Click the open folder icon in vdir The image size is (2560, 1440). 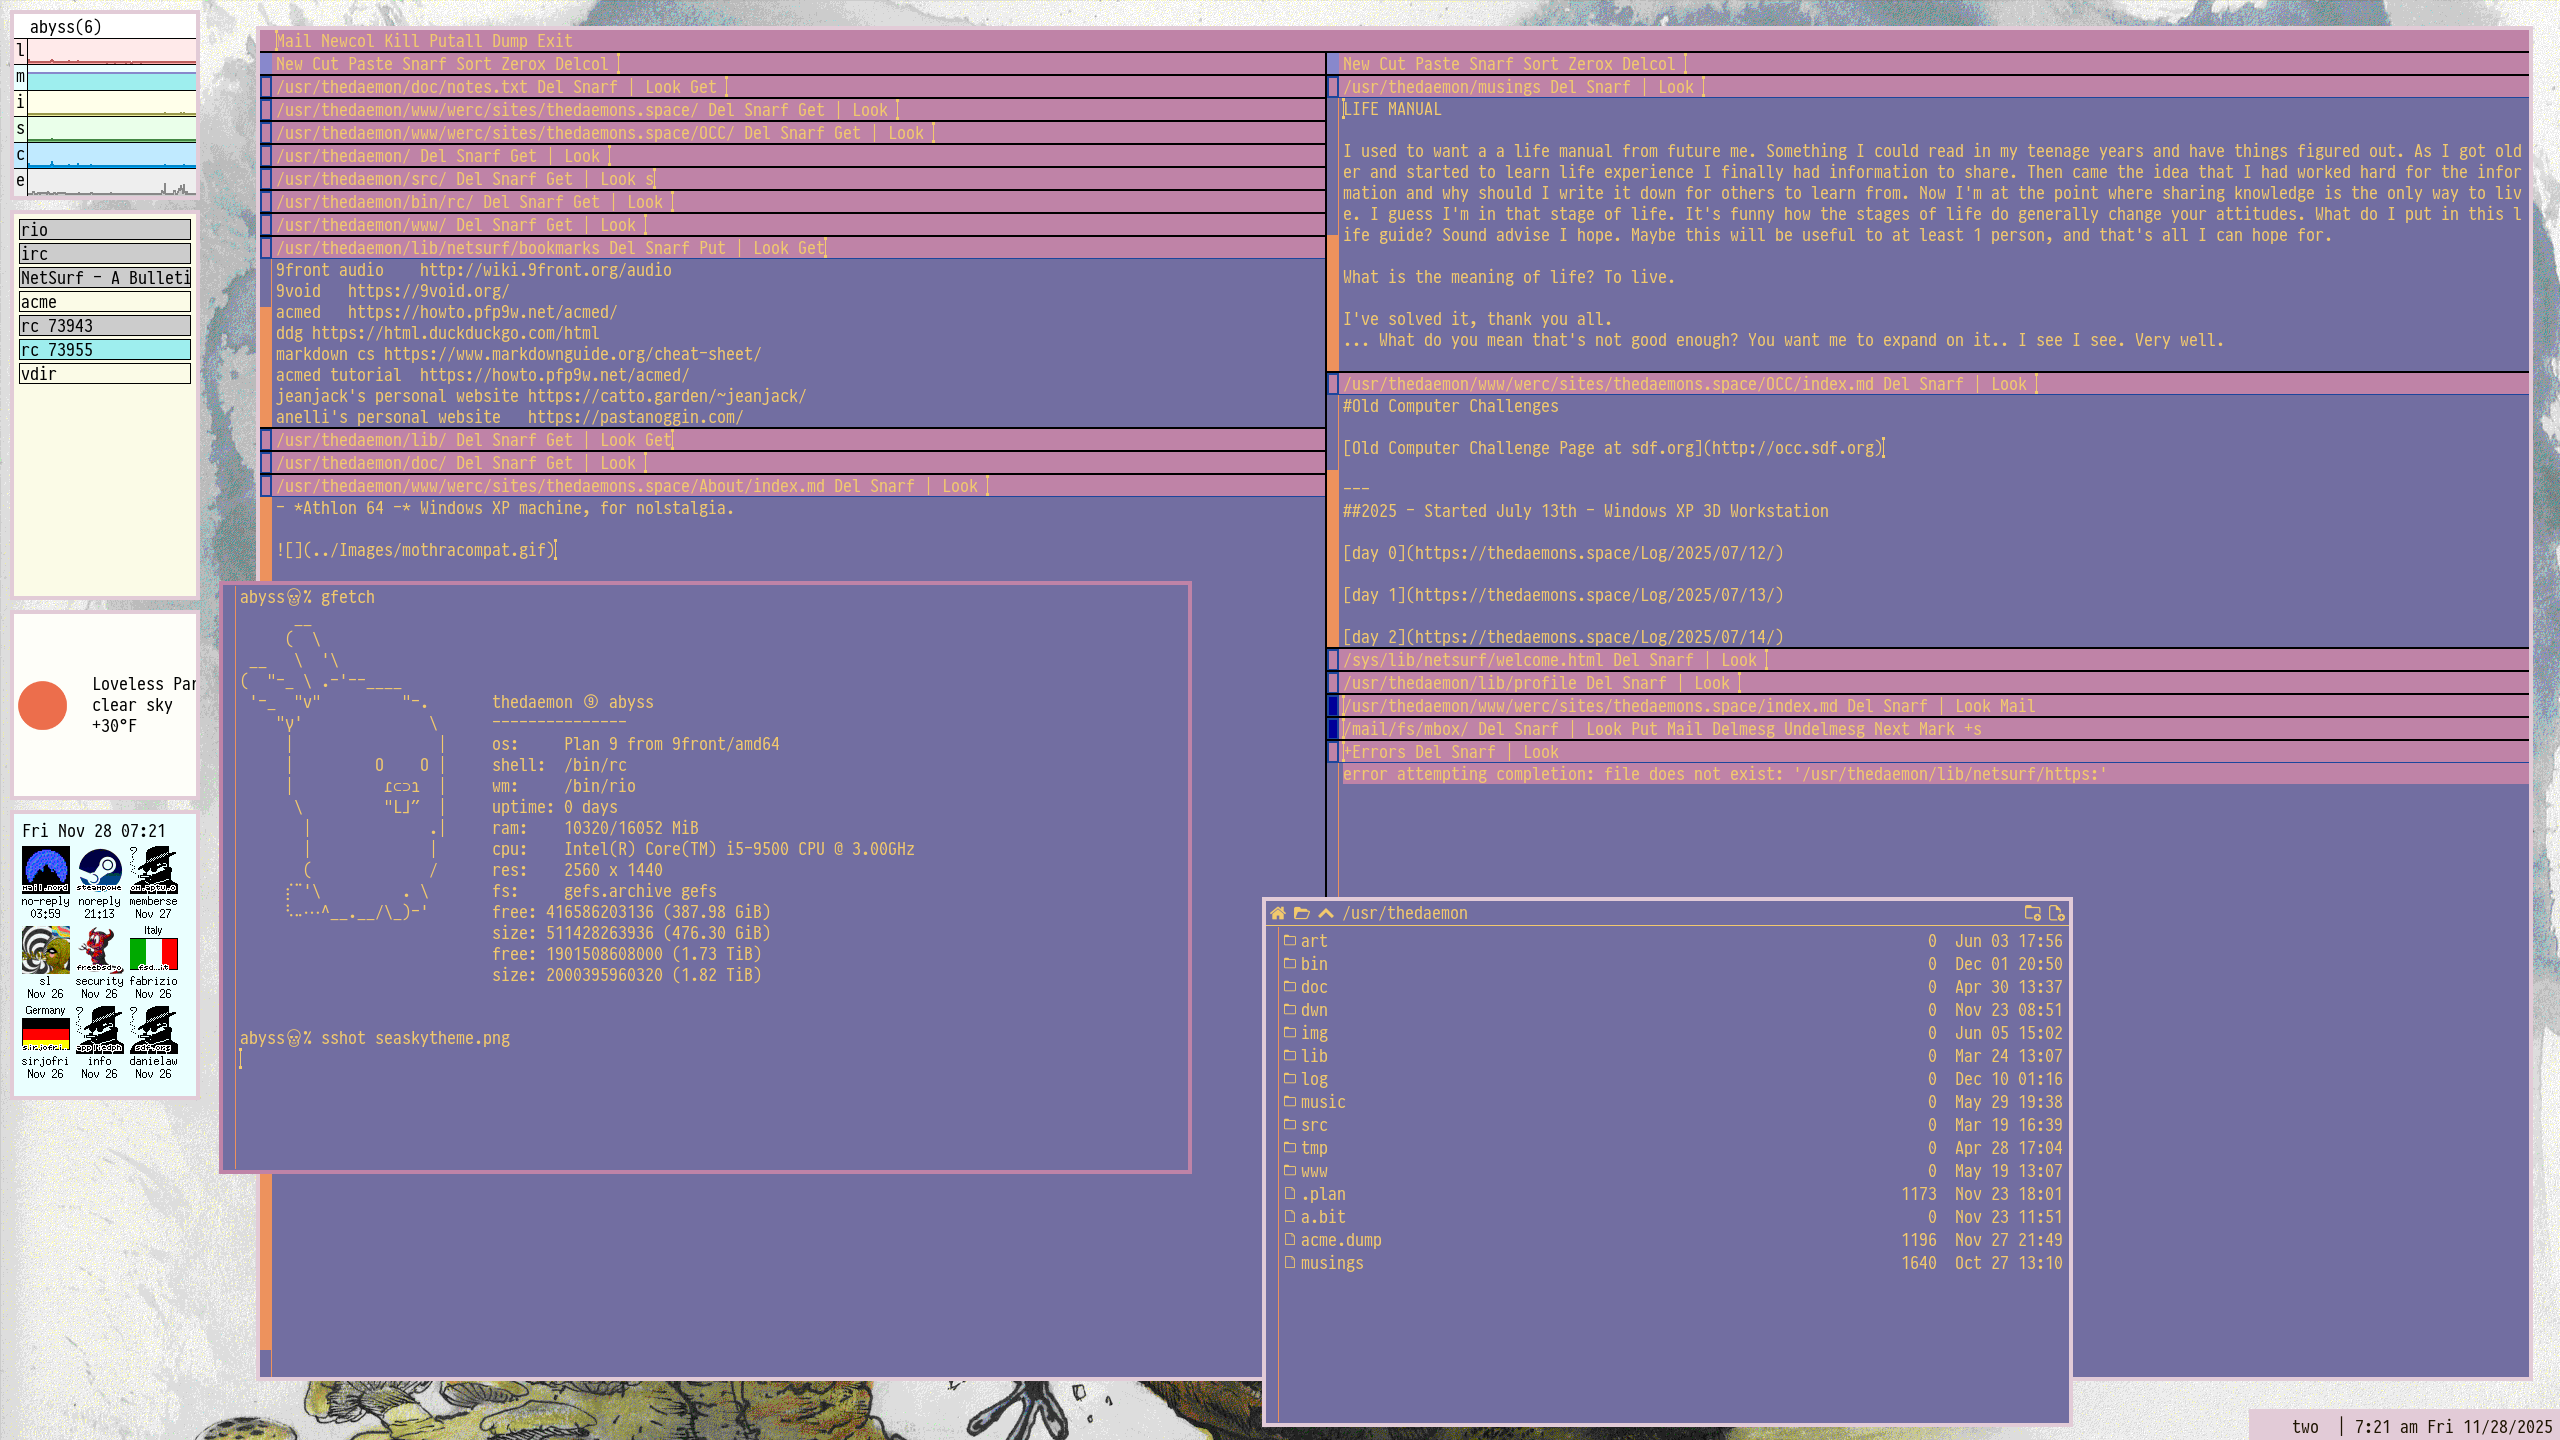click(x=1301, y=913)
